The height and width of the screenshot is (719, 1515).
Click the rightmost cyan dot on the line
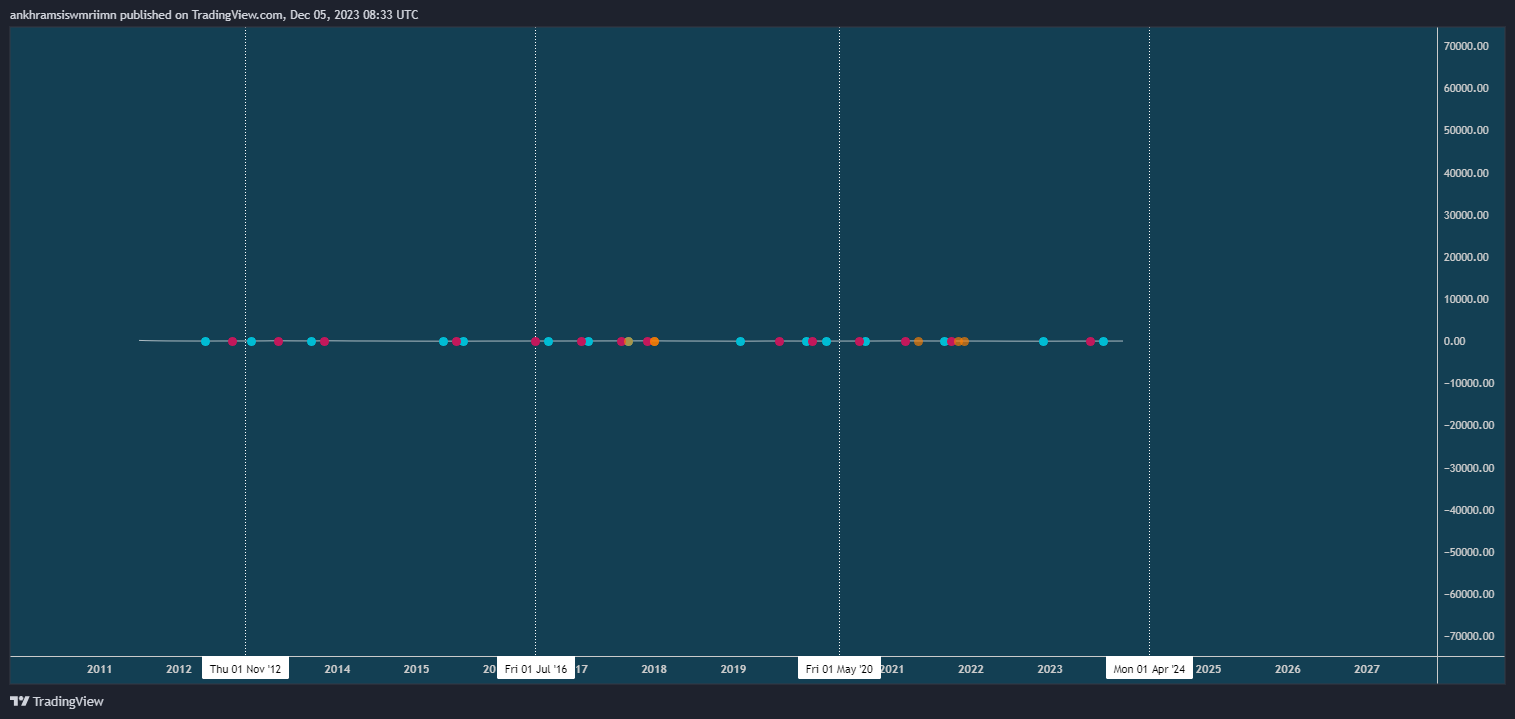(1103, 341)
